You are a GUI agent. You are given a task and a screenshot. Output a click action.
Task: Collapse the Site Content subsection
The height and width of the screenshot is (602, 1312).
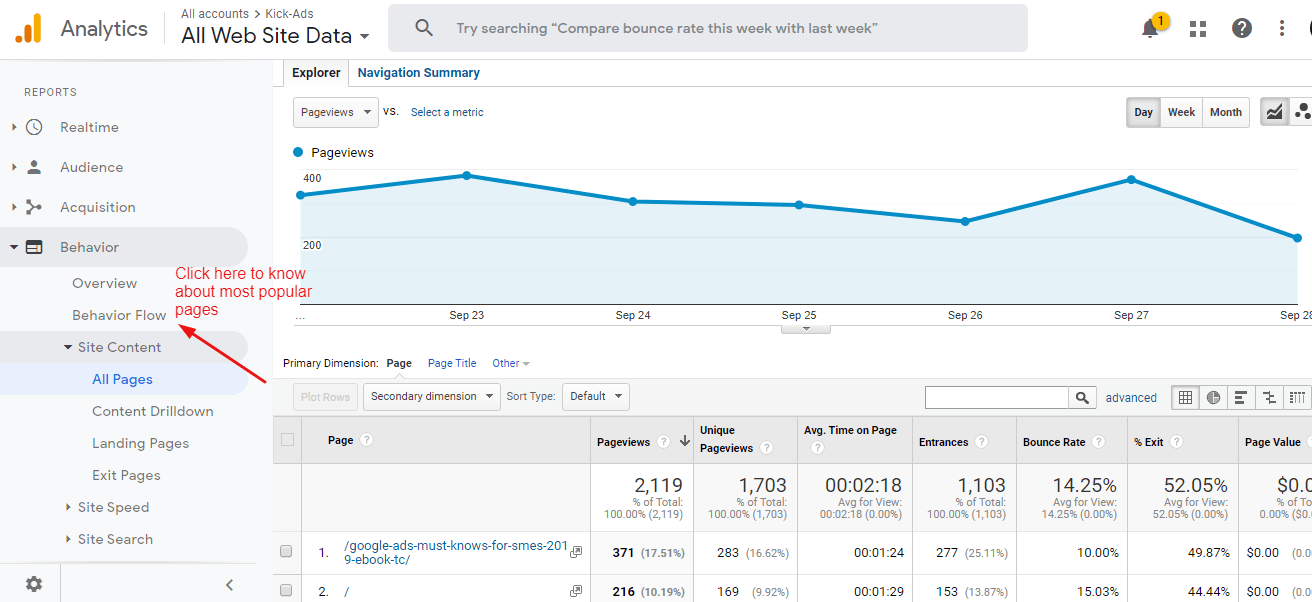point(68,347)
